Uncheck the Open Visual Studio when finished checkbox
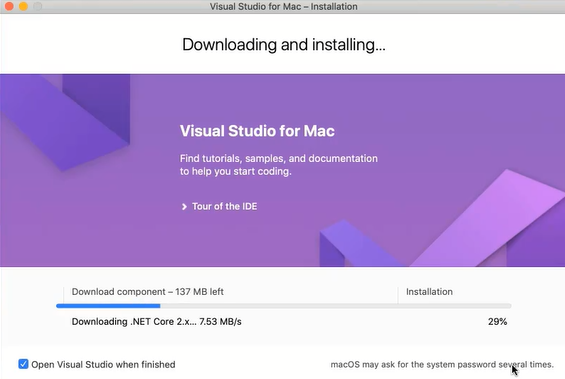The width and height of the screenshot is (565, 379). click(x=23, y=364)
